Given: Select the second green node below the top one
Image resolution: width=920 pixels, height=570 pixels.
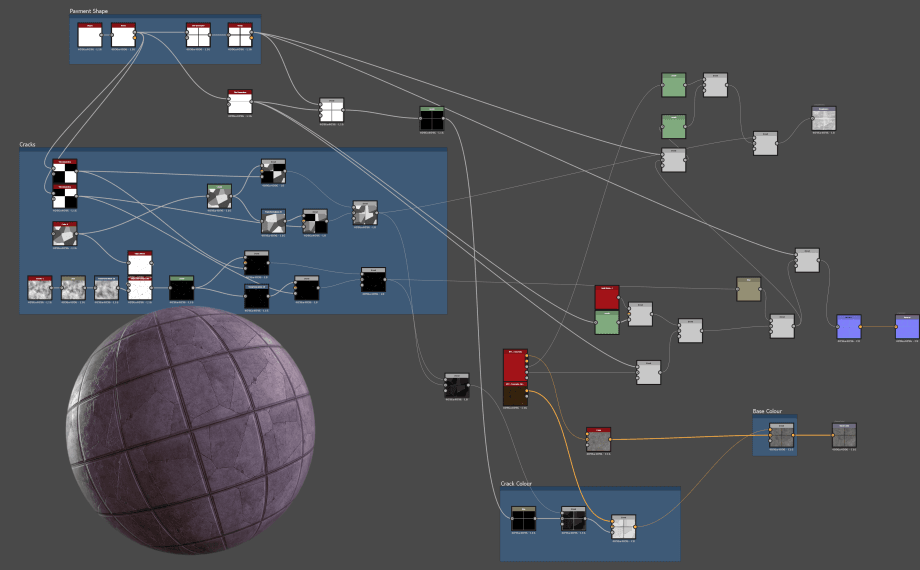Looking at the screenshot, I should point(674,127).
